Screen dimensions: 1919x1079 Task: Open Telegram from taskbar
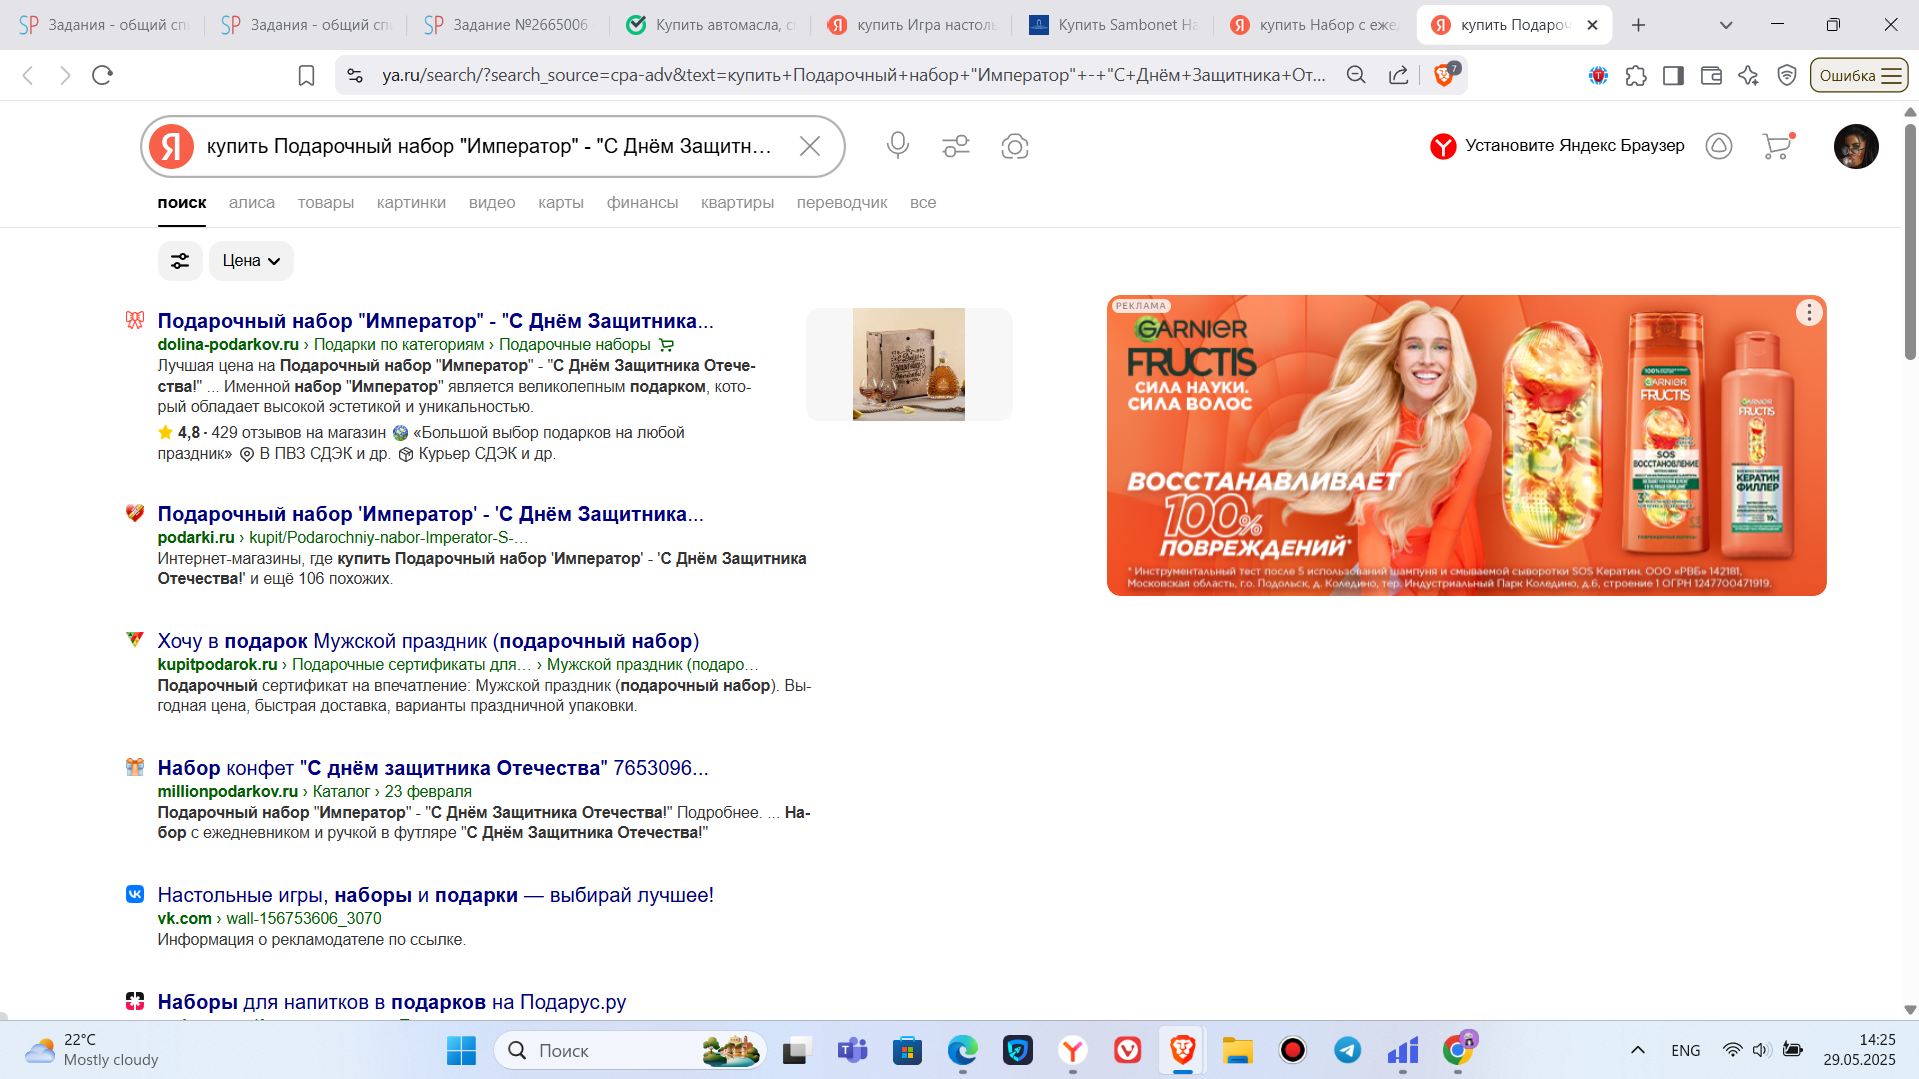1347,1050
